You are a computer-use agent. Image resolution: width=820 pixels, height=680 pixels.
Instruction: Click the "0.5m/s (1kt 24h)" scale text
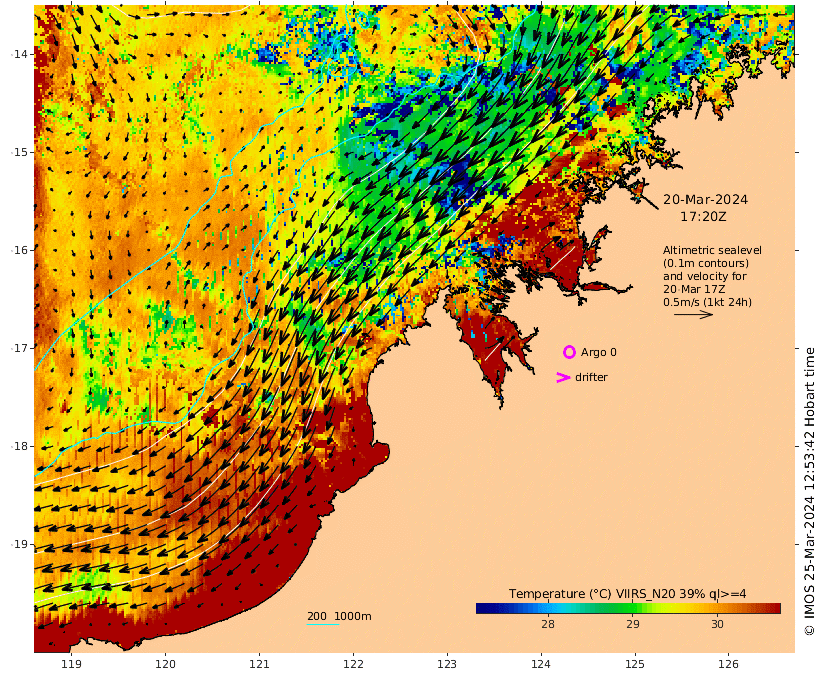(x=708, y=302)
